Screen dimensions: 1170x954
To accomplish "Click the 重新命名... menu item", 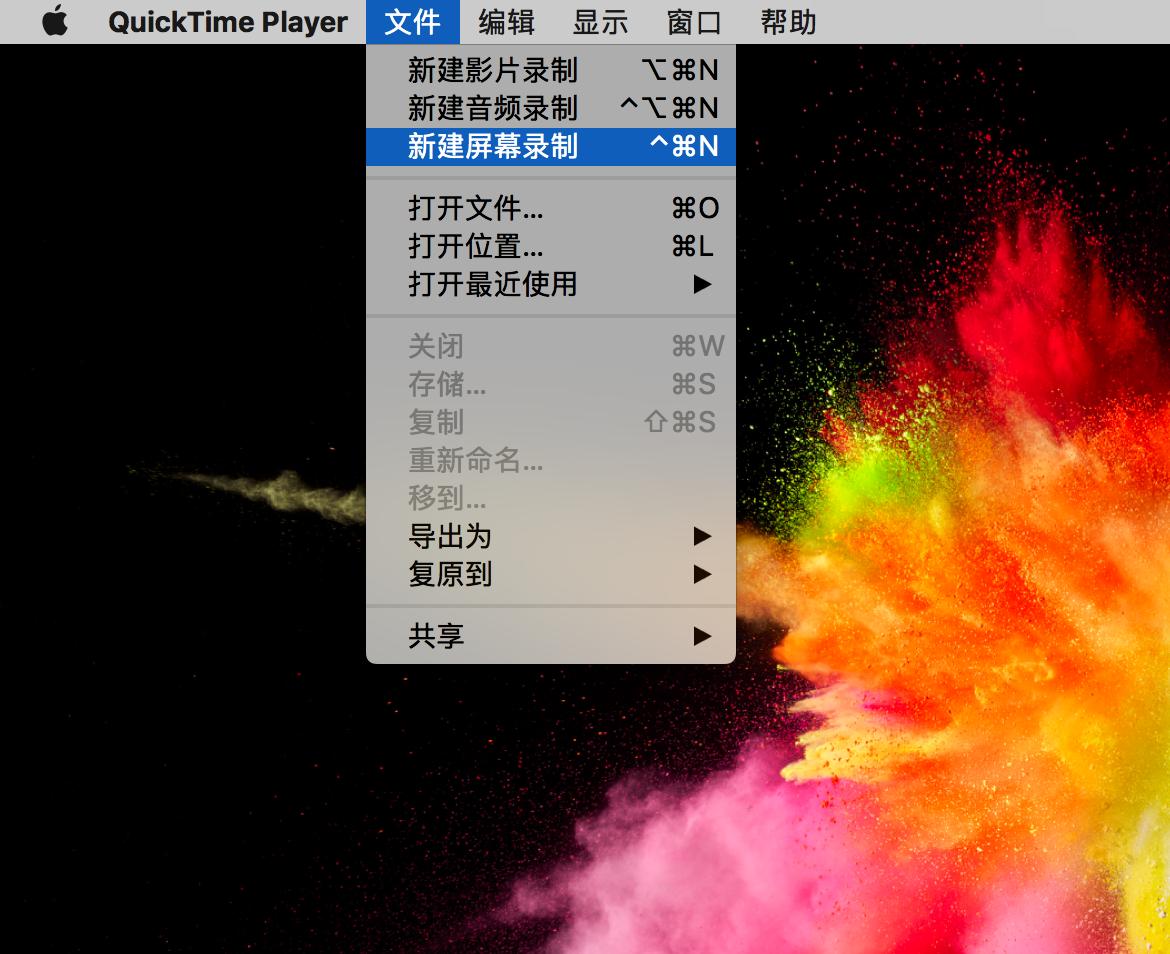I will click(x=476, y=461).
